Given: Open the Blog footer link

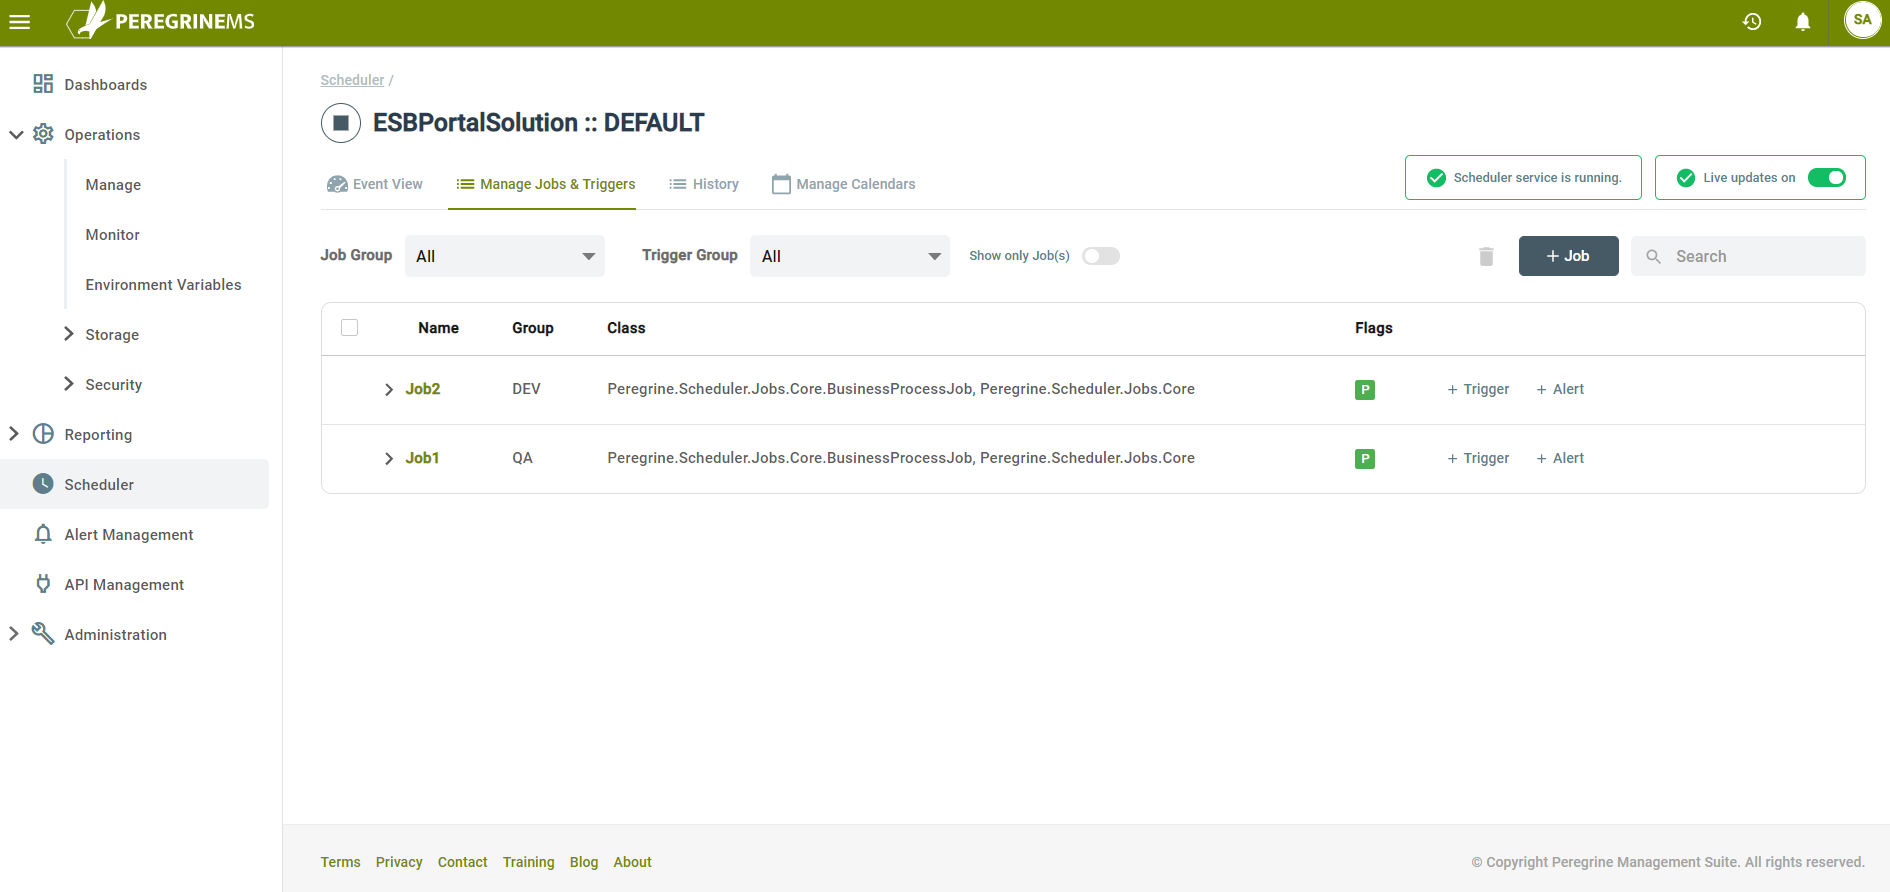Looking at the screenshot, I should (584, 862).
